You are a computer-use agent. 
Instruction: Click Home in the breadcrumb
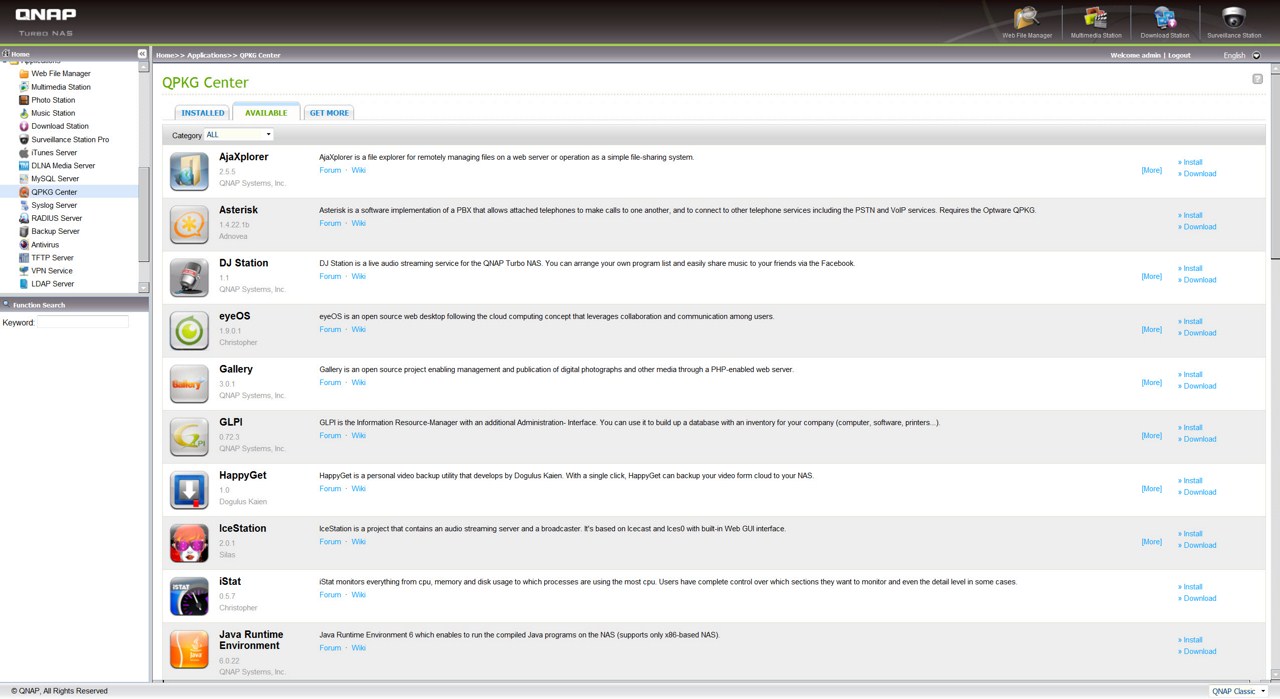click(165, 55)
